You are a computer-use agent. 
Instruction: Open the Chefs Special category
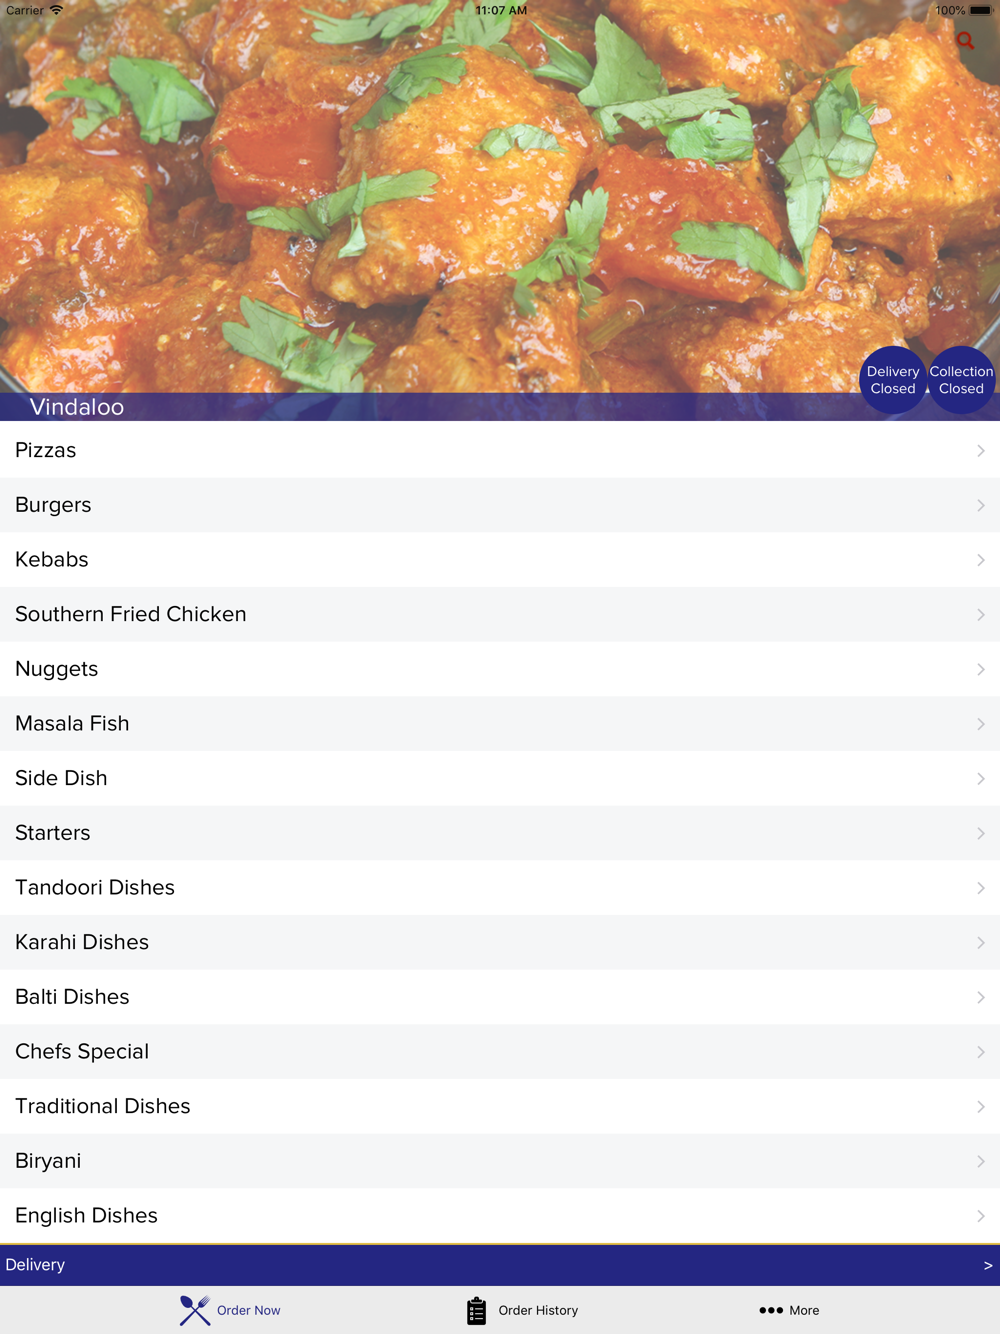coord(500,1052)
